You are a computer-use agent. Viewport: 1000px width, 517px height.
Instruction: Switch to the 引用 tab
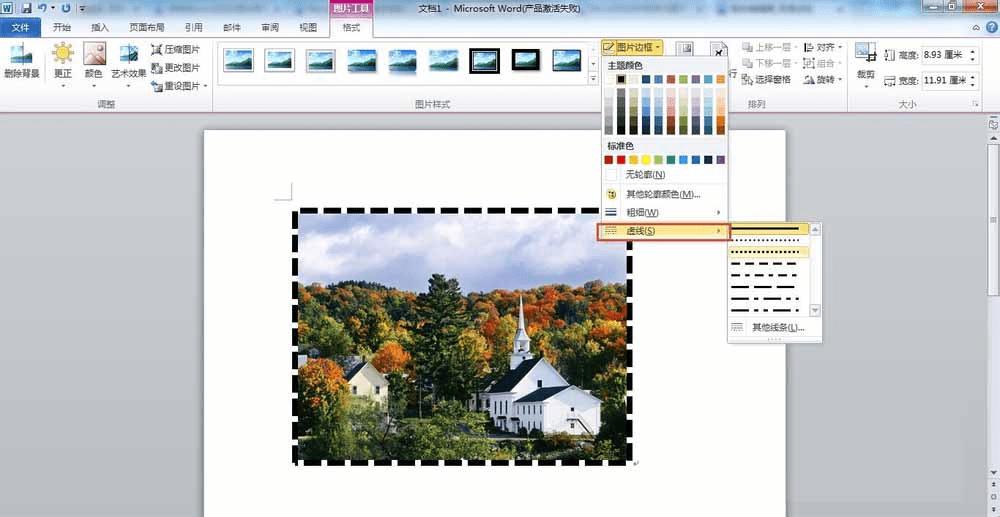193,27
